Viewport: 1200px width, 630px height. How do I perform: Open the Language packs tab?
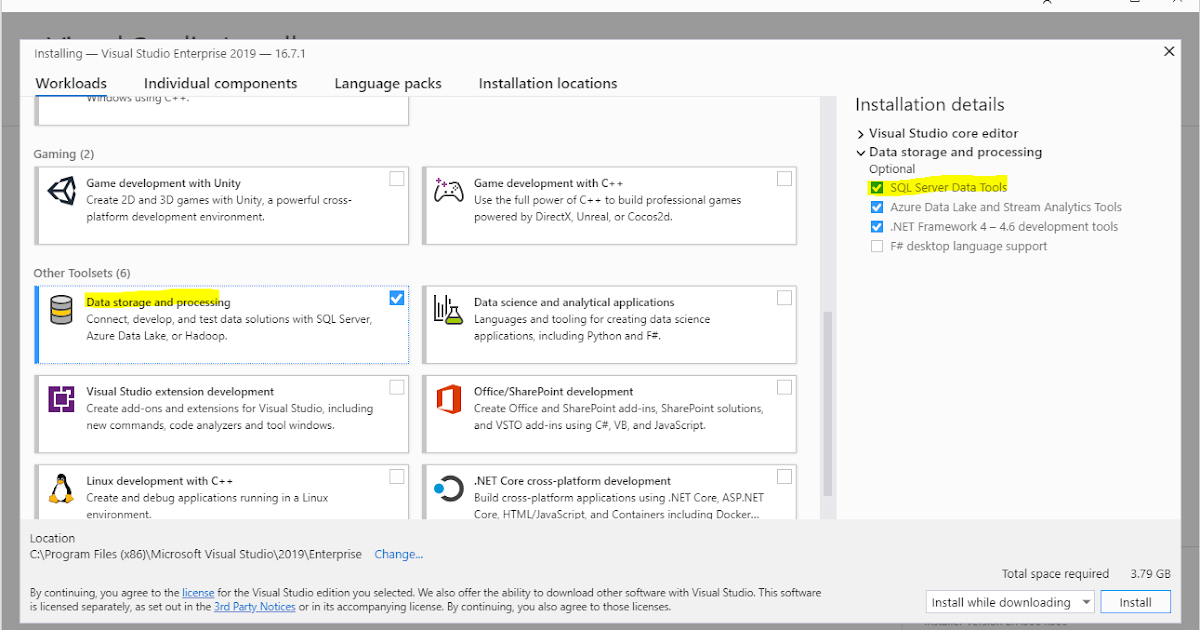388,83
